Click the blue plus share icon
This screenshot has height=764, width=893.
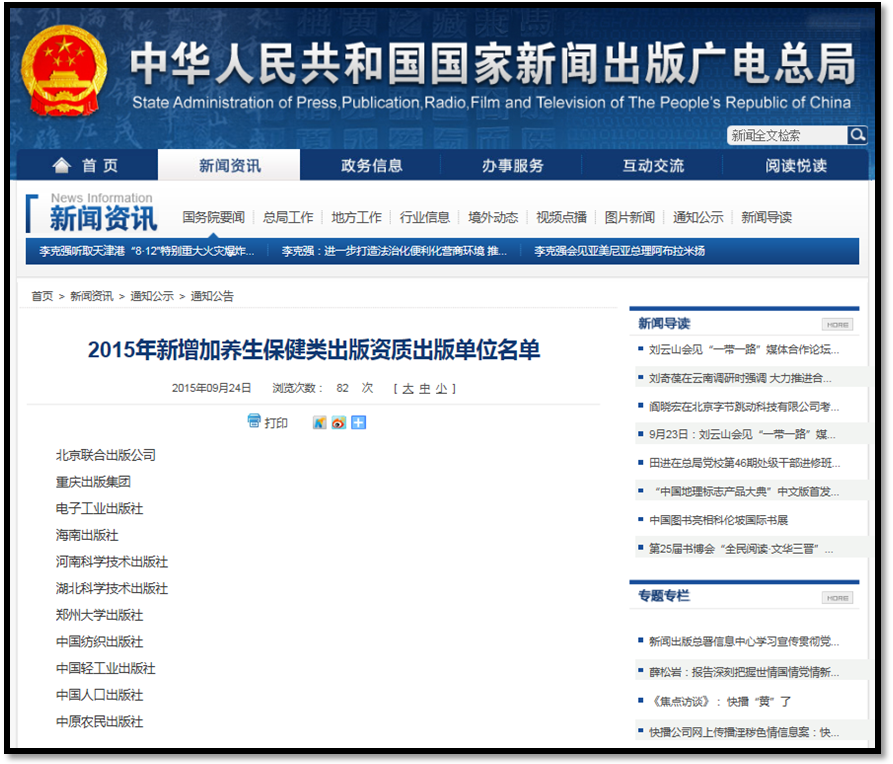click(x=358, y=423)
